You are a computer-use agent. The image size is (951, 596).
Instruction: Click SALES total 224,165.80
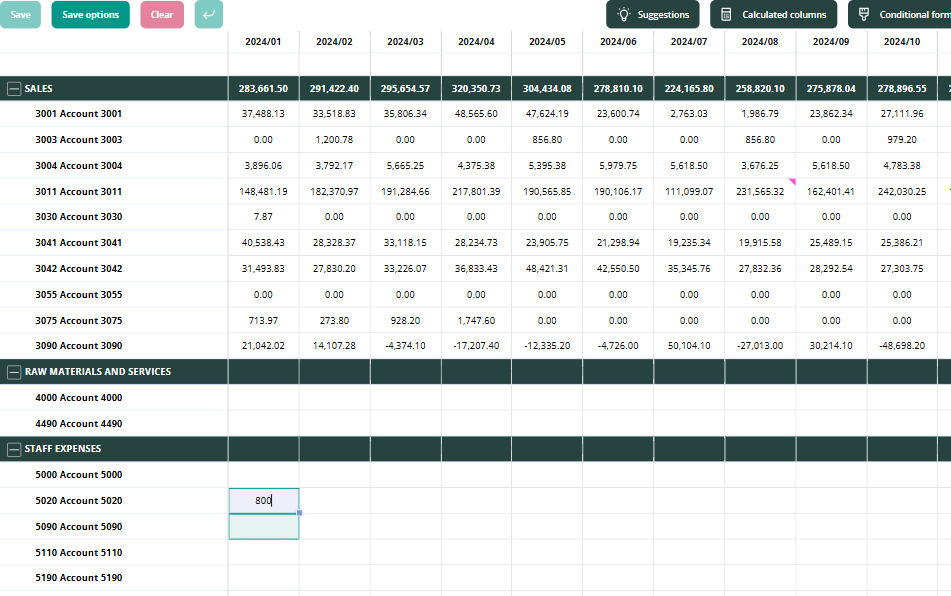689,89
